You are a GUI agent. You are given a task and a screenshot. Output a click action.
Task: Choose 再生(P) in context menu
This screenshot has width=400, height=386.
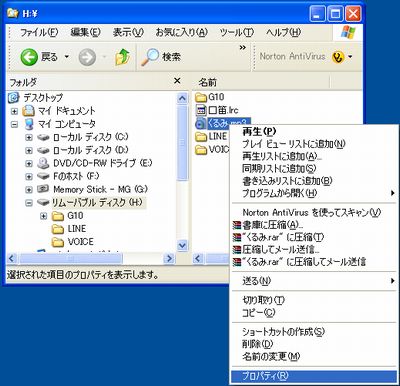coord(314,132)
